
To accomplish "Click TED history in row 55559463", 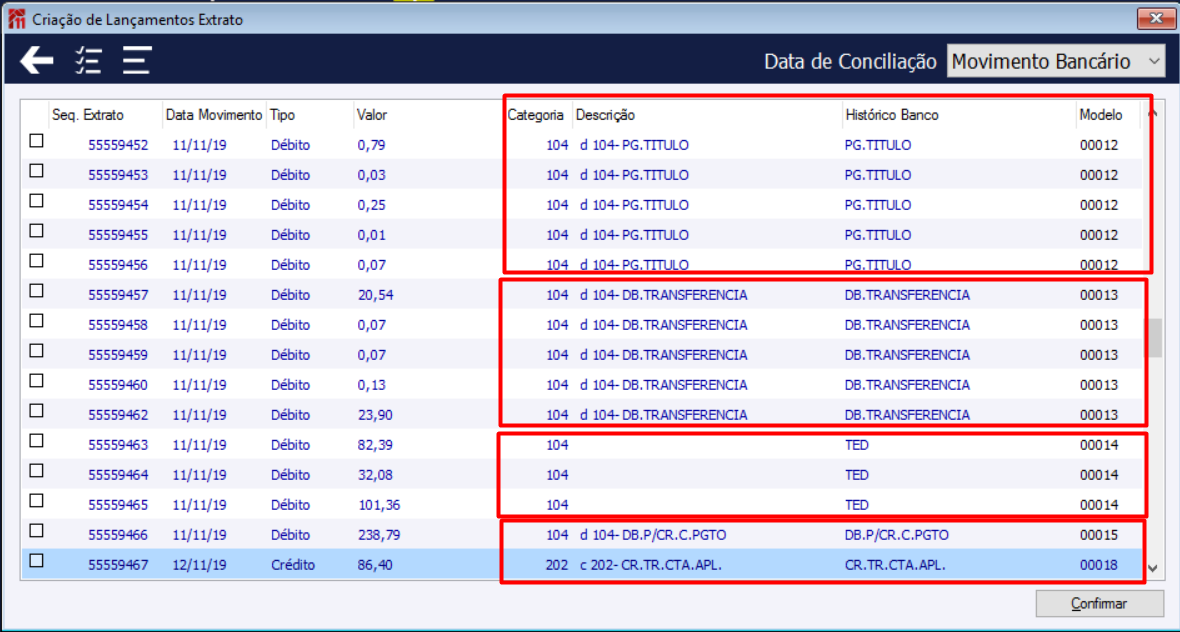I will coord(856,445).
